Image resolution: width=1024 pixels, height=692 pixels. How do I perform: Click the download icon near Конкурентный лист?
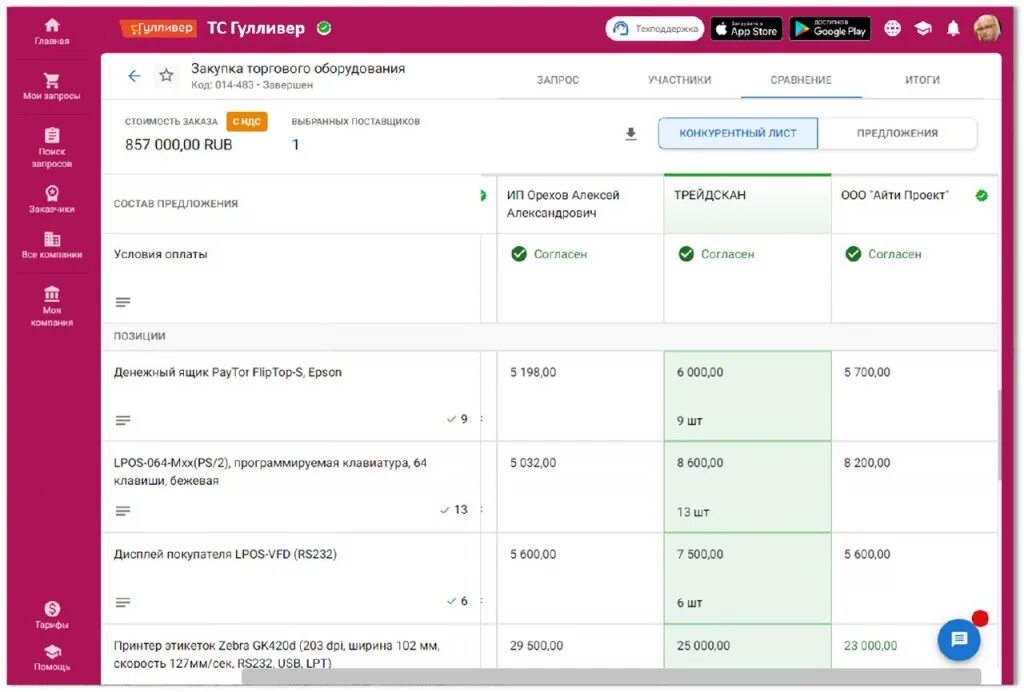pos(630,134)
